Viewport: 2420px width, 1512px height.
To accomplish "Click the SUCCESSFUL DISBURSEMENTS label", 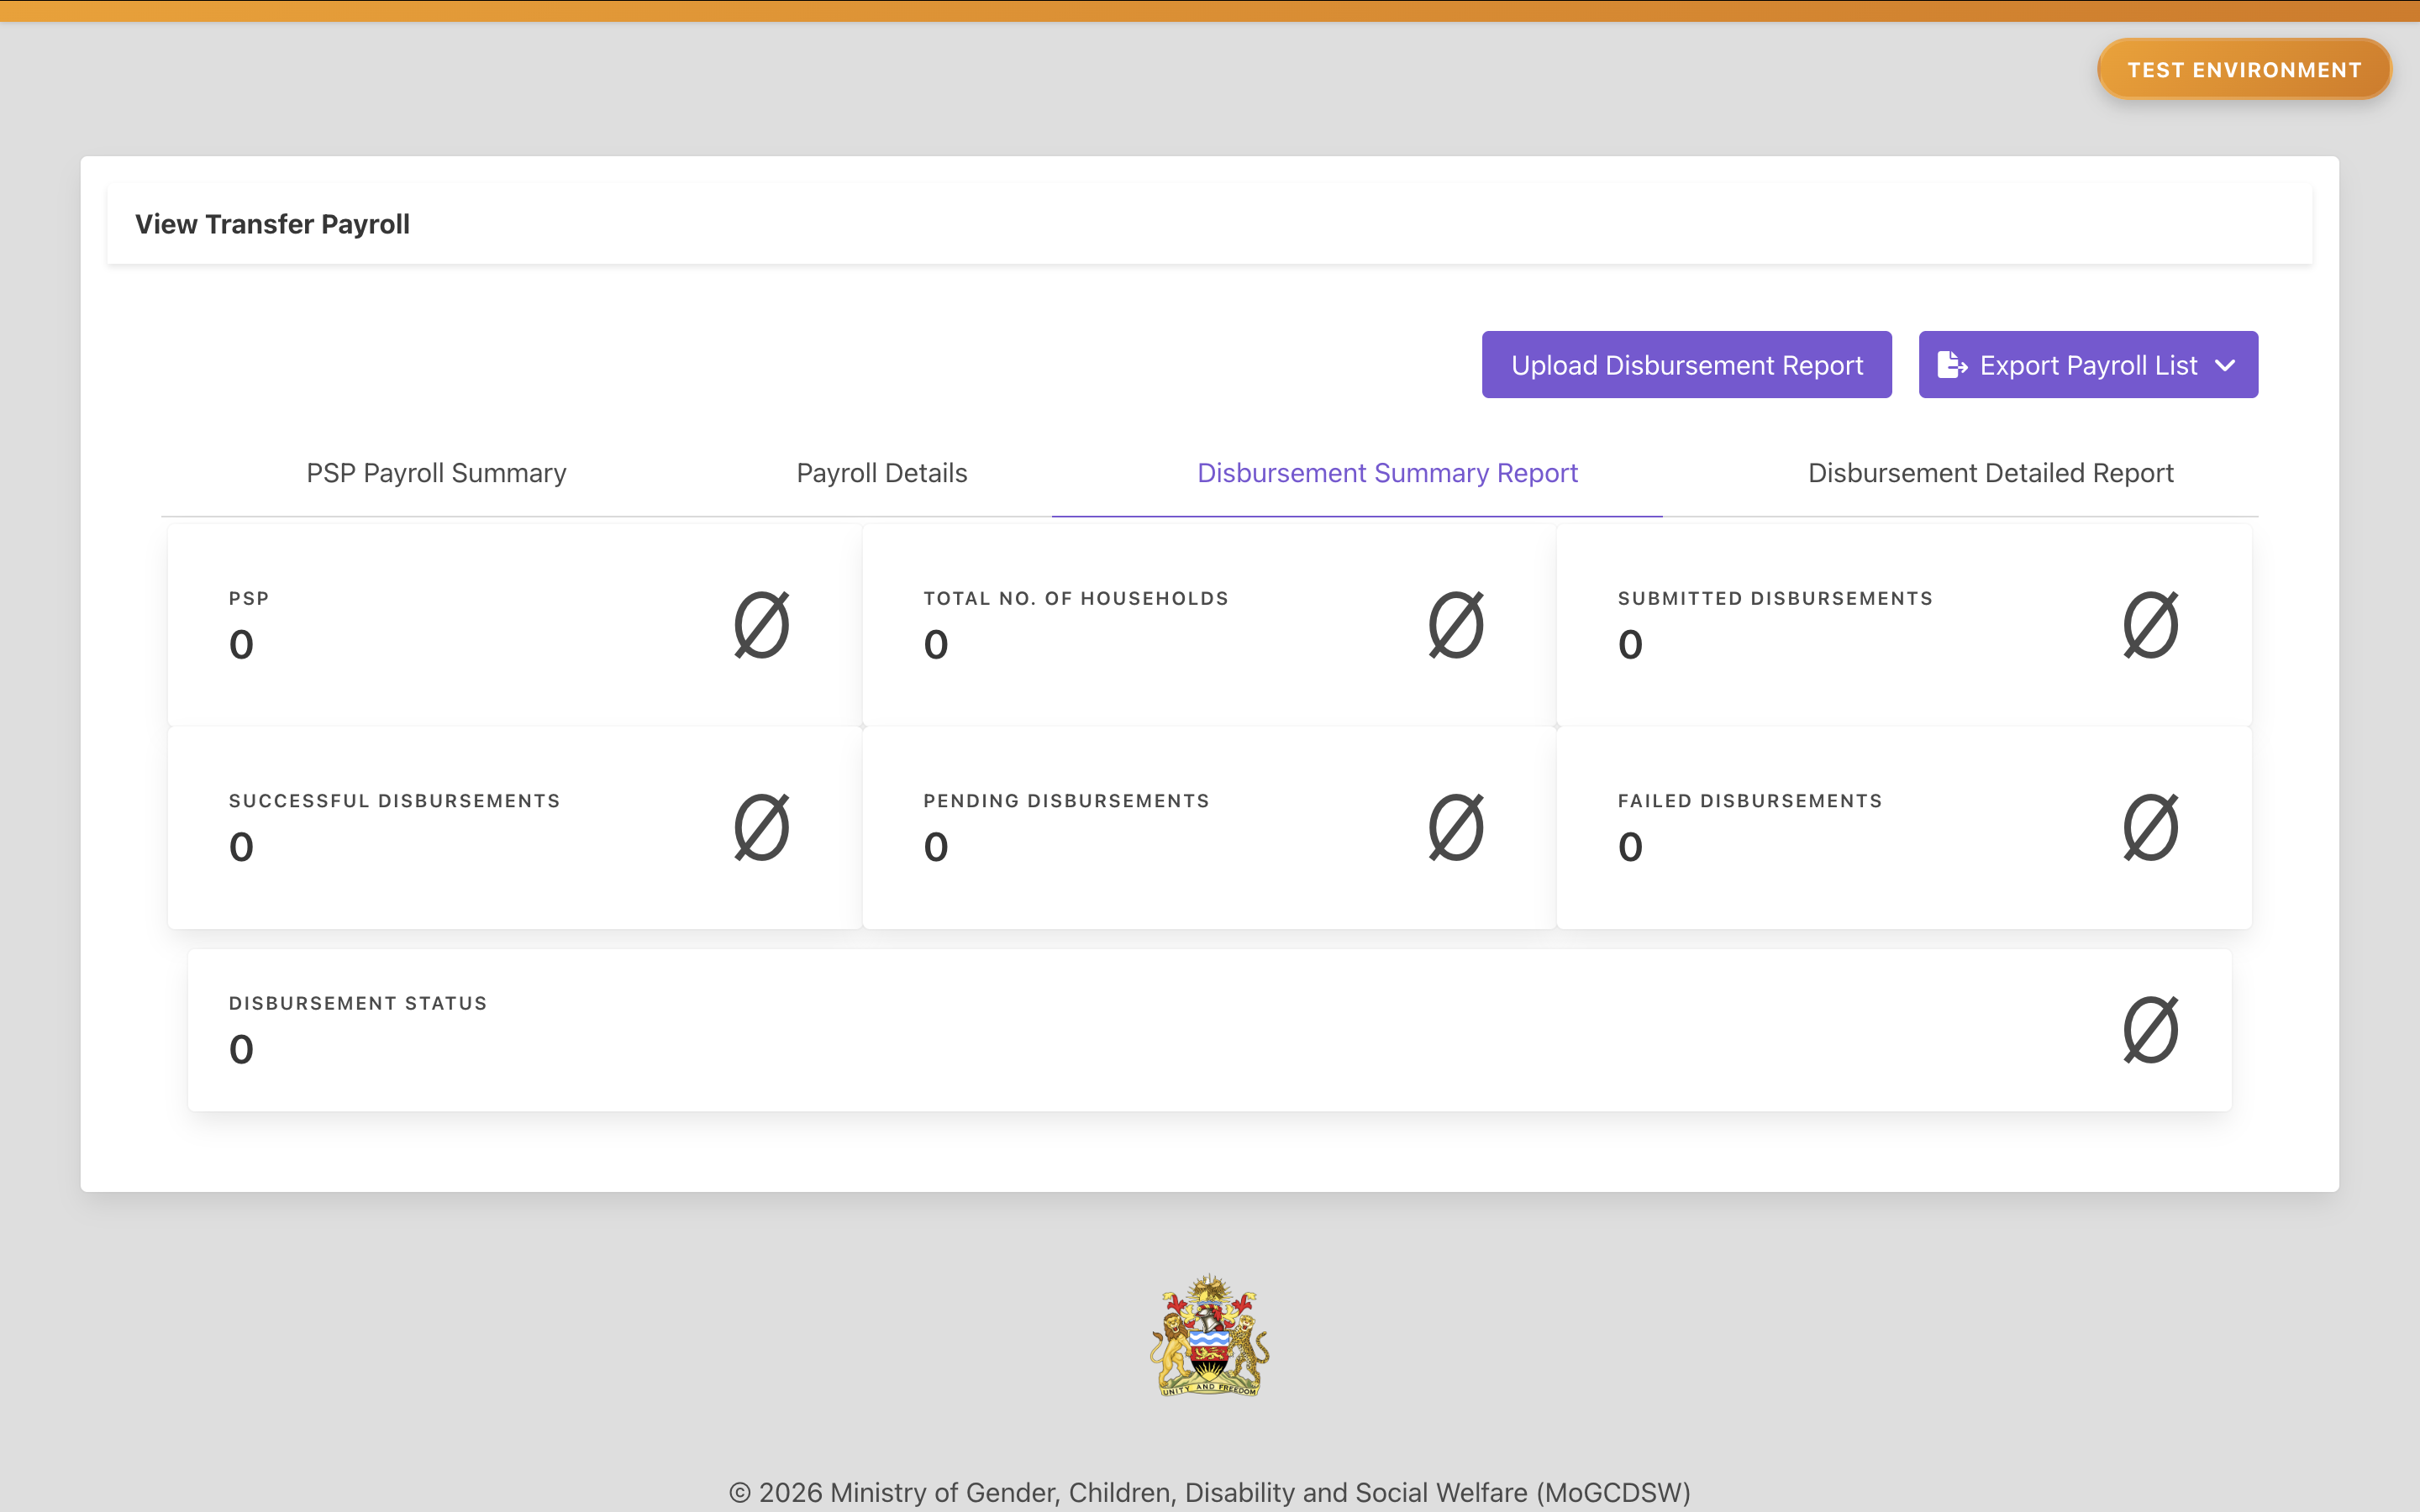I will [394, 801].
